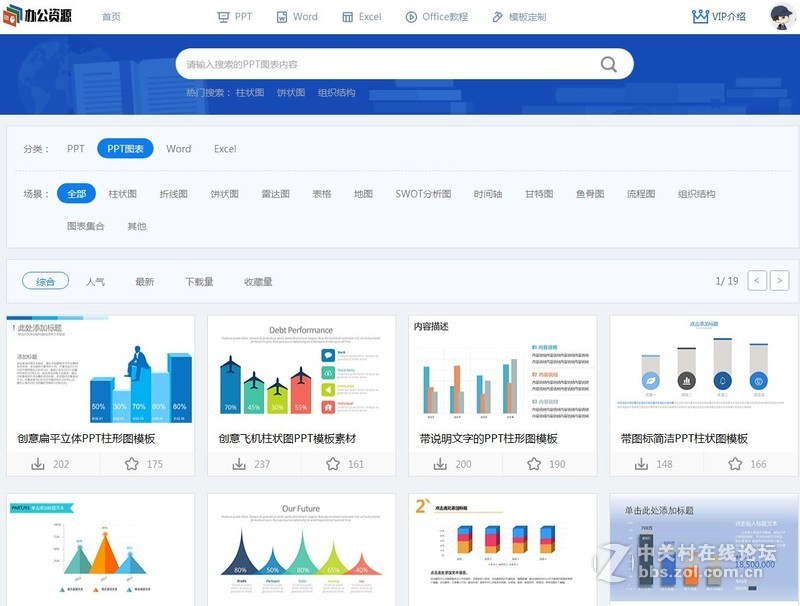The height and width of the screenshot is (606, 800).
Task: Filter templates by 雷达图
Action: pos(273,194)
